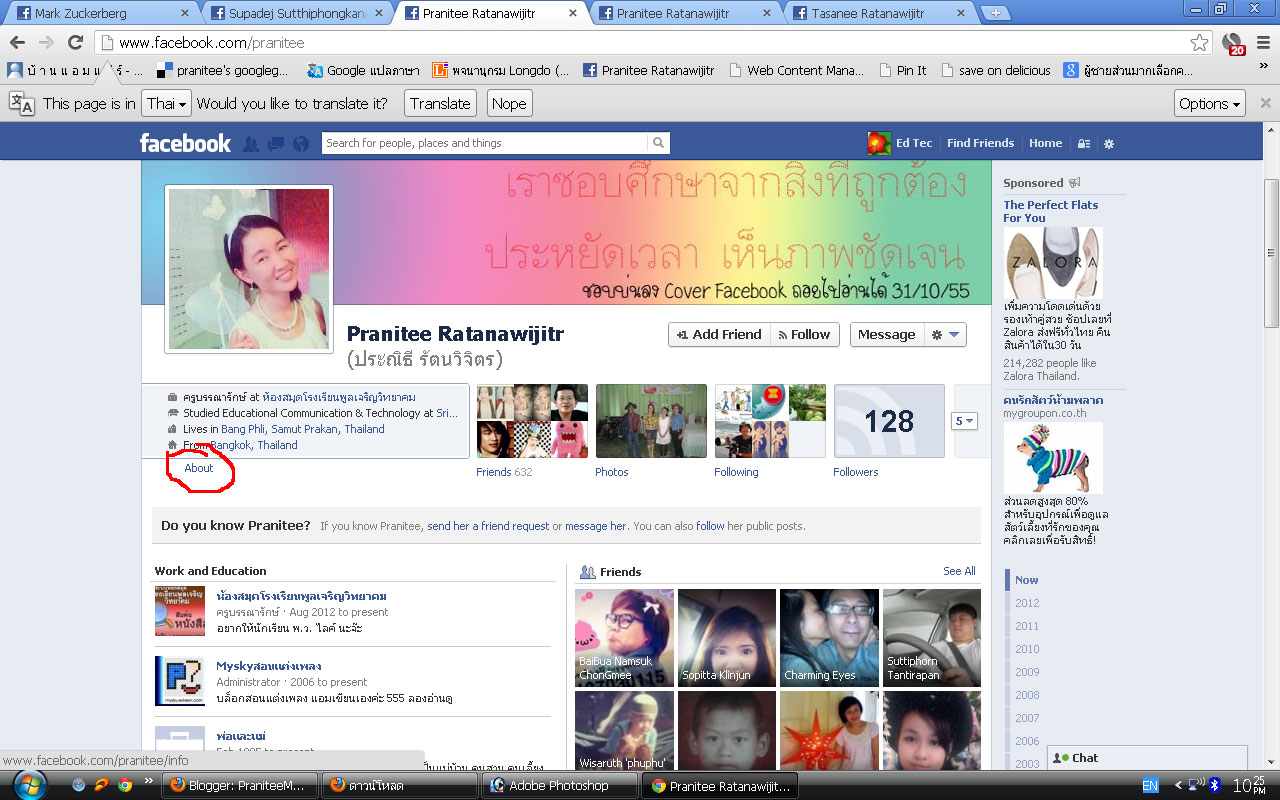Open the Photos thumbnail tile
This screenshot has height=800, width=1280.
point(651,421)
